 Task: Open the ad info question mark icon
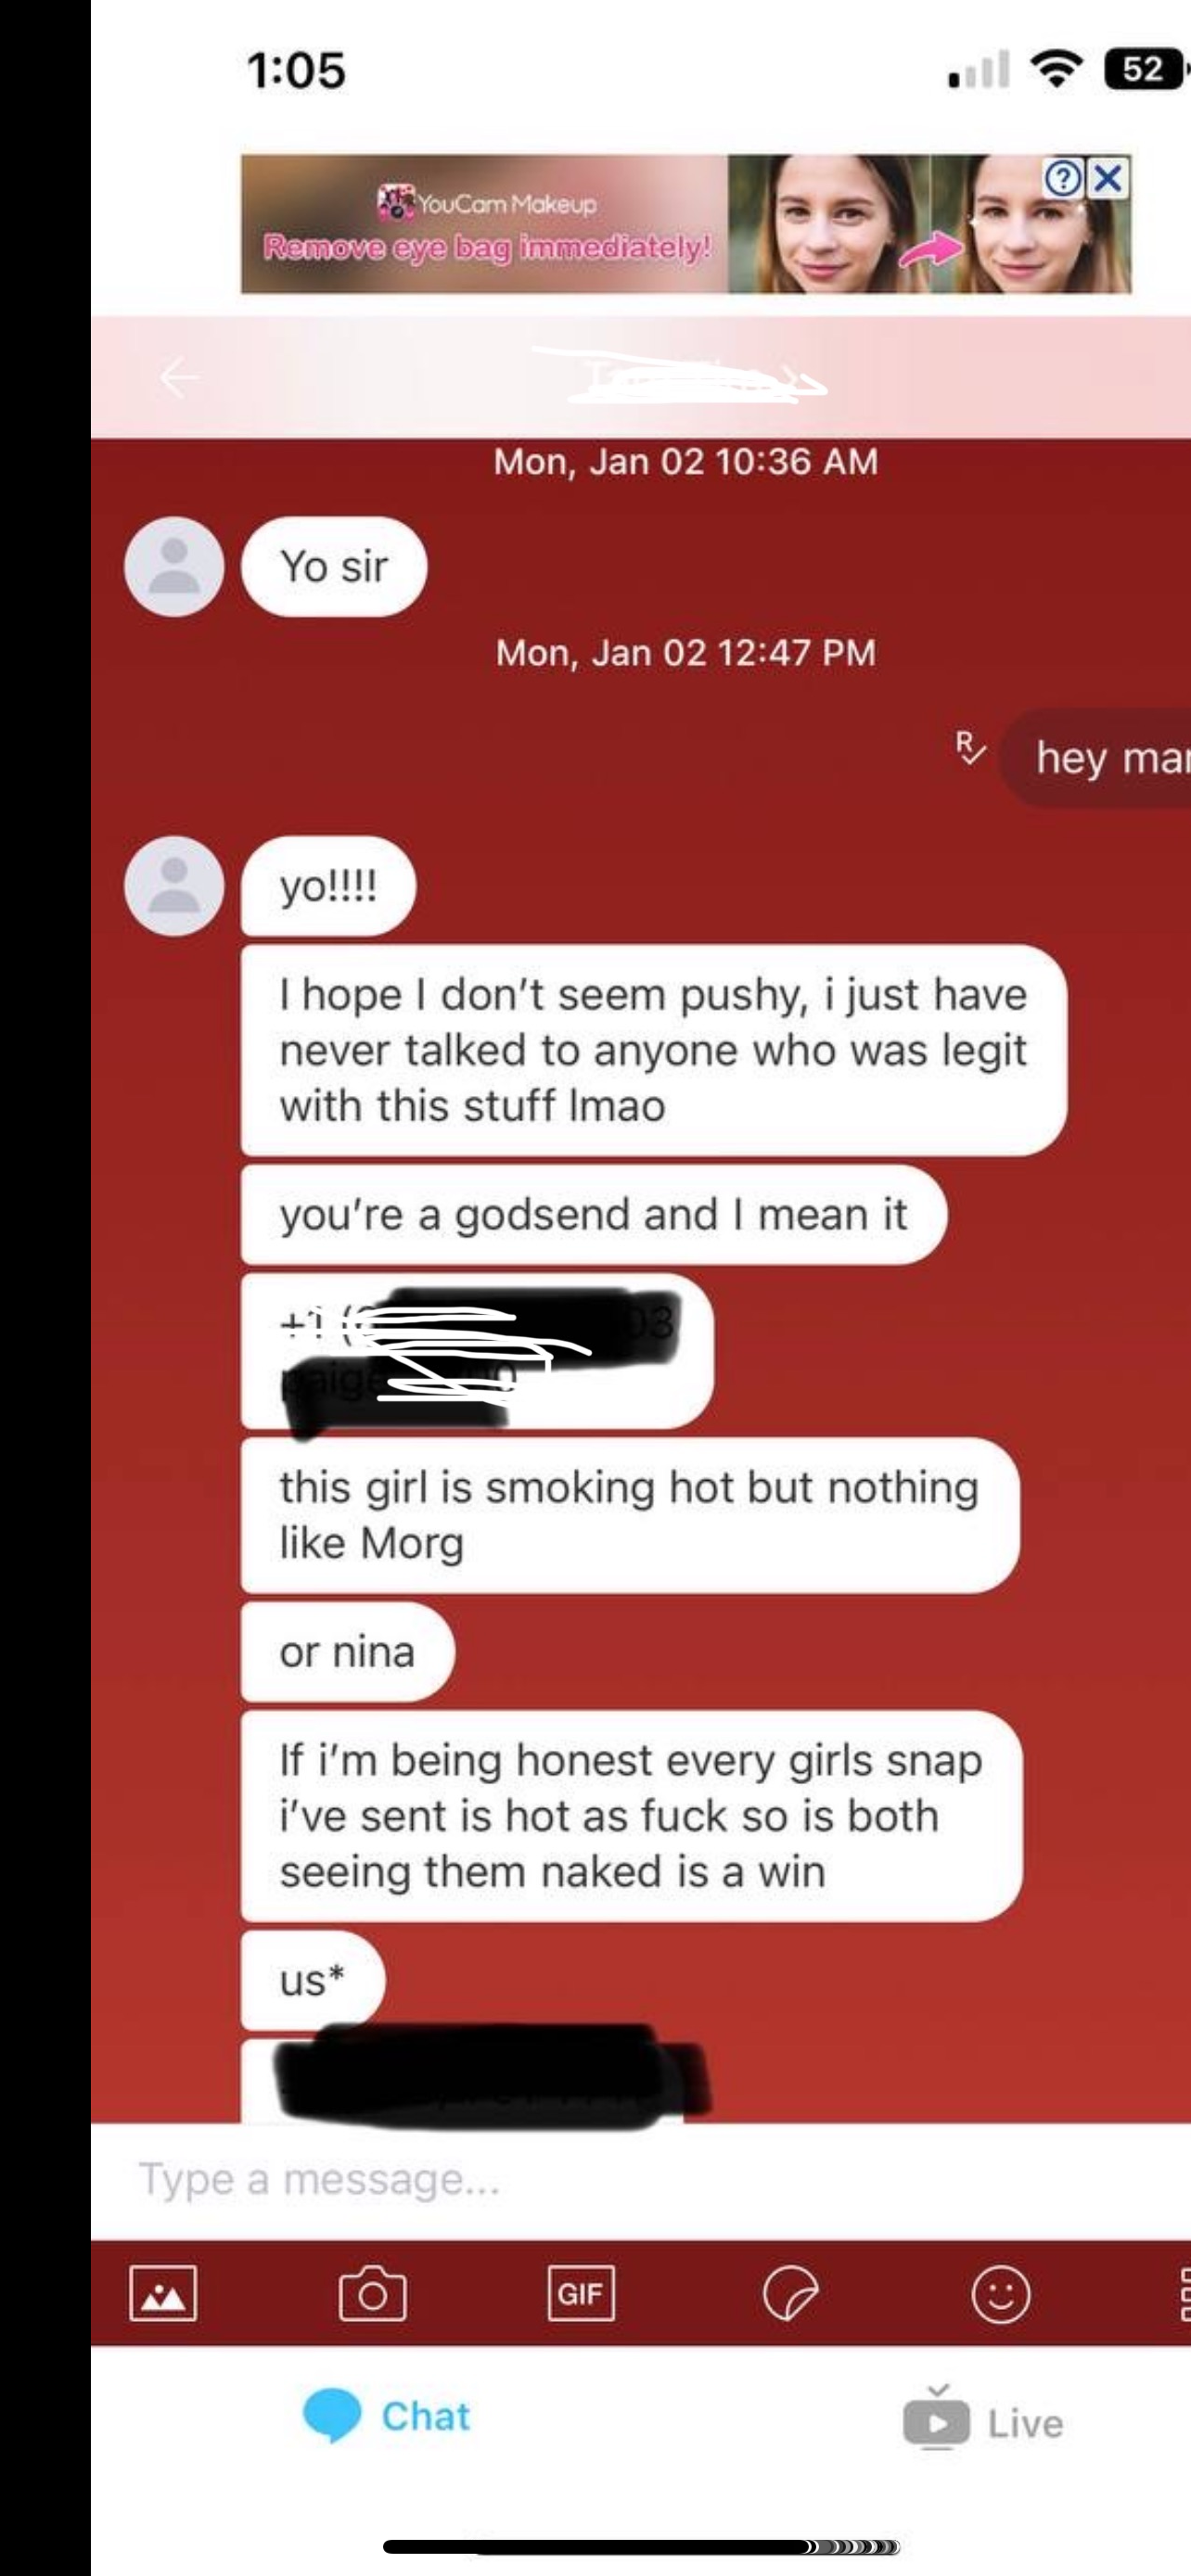click(1064, 179)
